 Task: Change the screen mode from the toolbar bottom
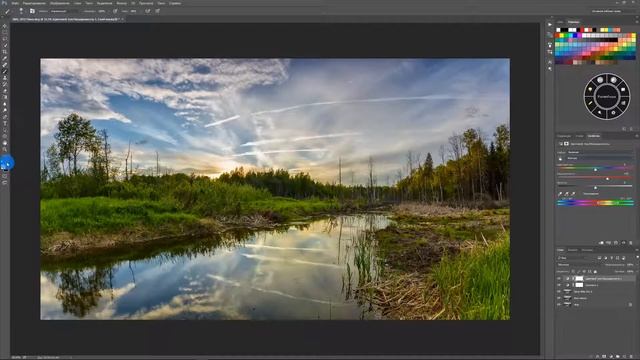pyautogui.click(x=4, y=182)
